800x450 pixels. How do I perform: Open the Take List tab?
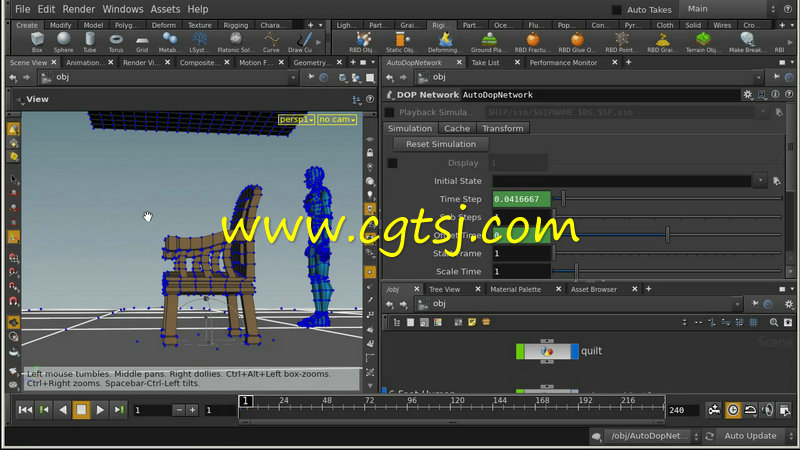485,62
